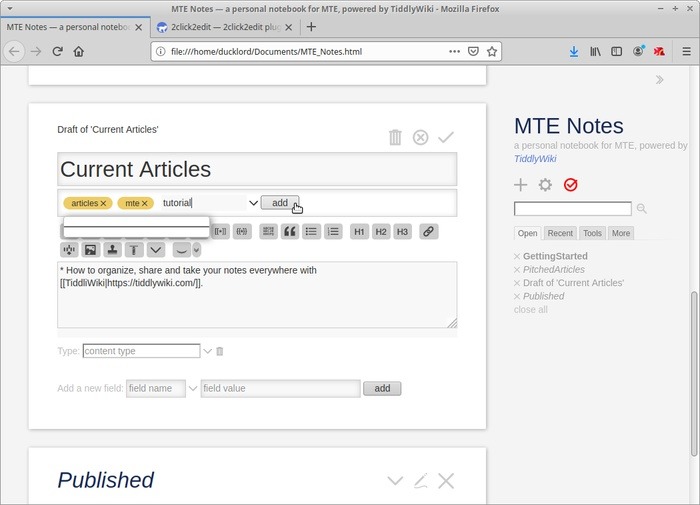Hide sidebar with double chevron icon

coord(659,80)
